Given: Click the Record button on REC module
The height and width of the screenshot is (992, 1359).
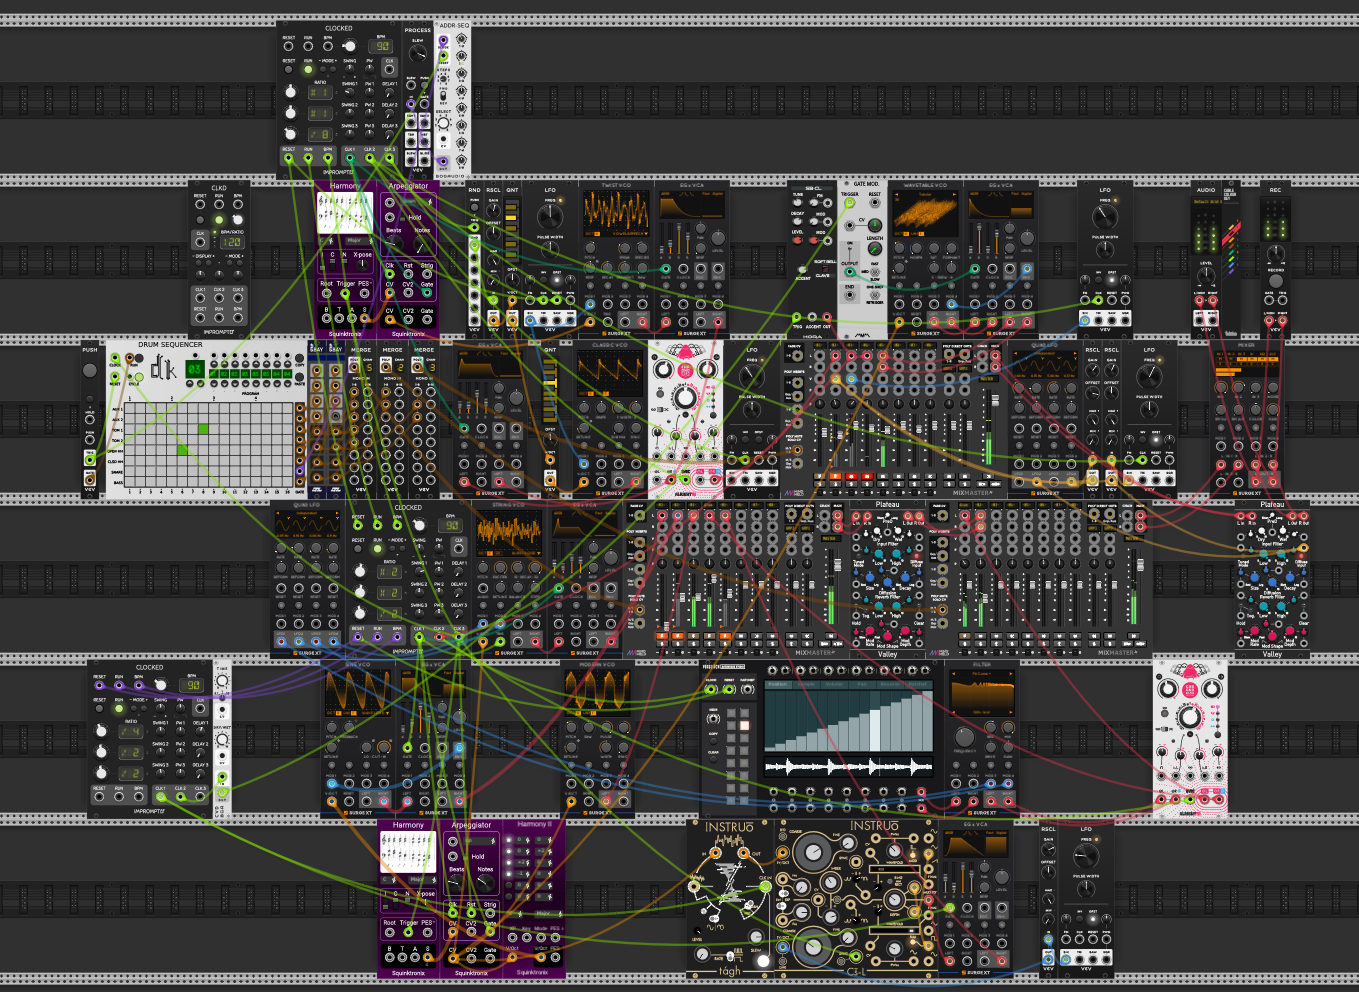Looking at the screenshot, I should tap(1275, 281).
